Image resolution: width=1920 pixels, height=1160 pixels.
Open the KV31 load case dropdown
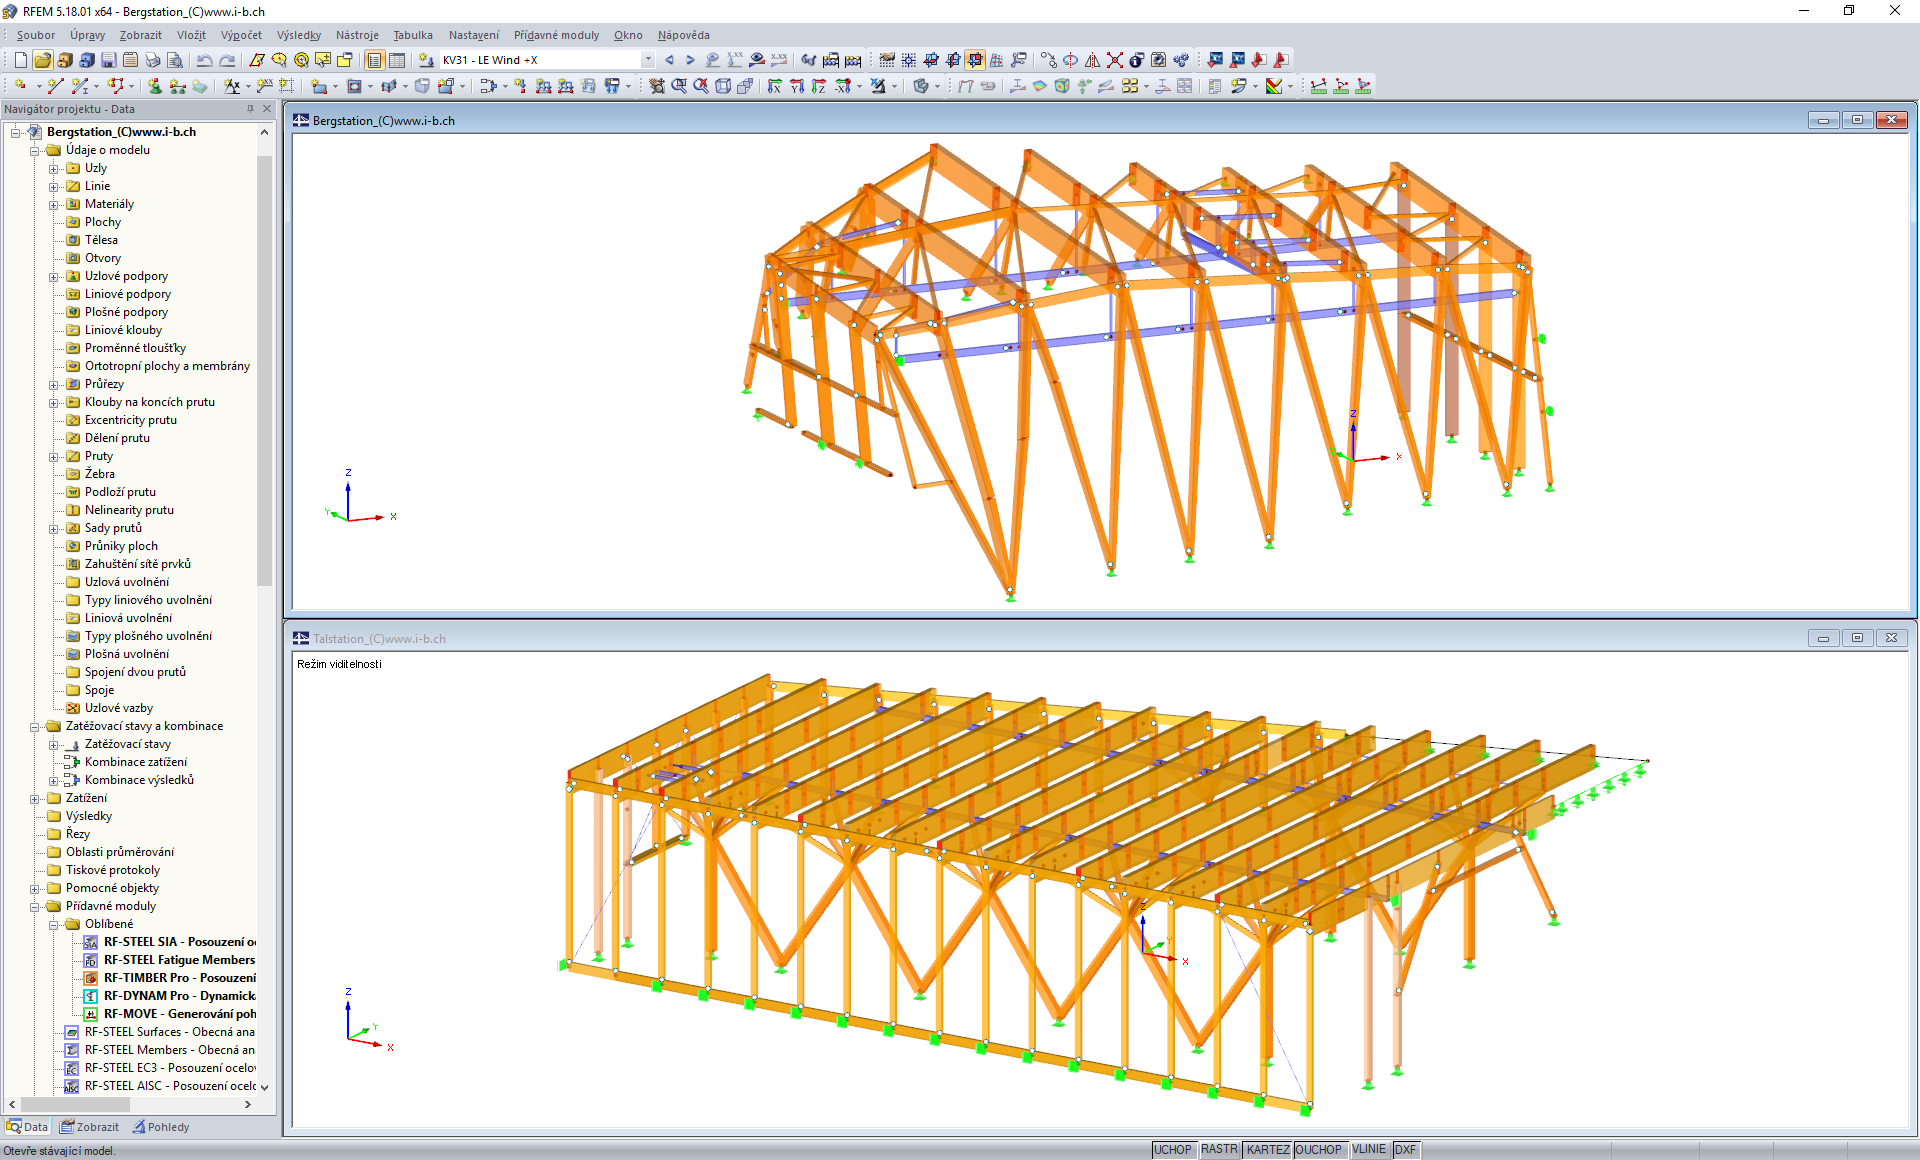(x=648, y=59)
